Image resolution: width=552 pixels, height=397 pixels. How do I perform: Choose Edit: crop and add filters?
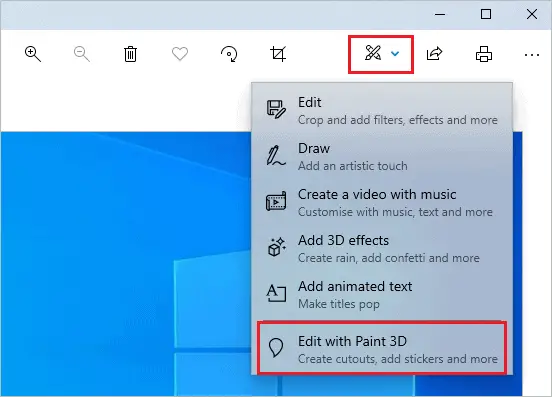pos(382,110)
